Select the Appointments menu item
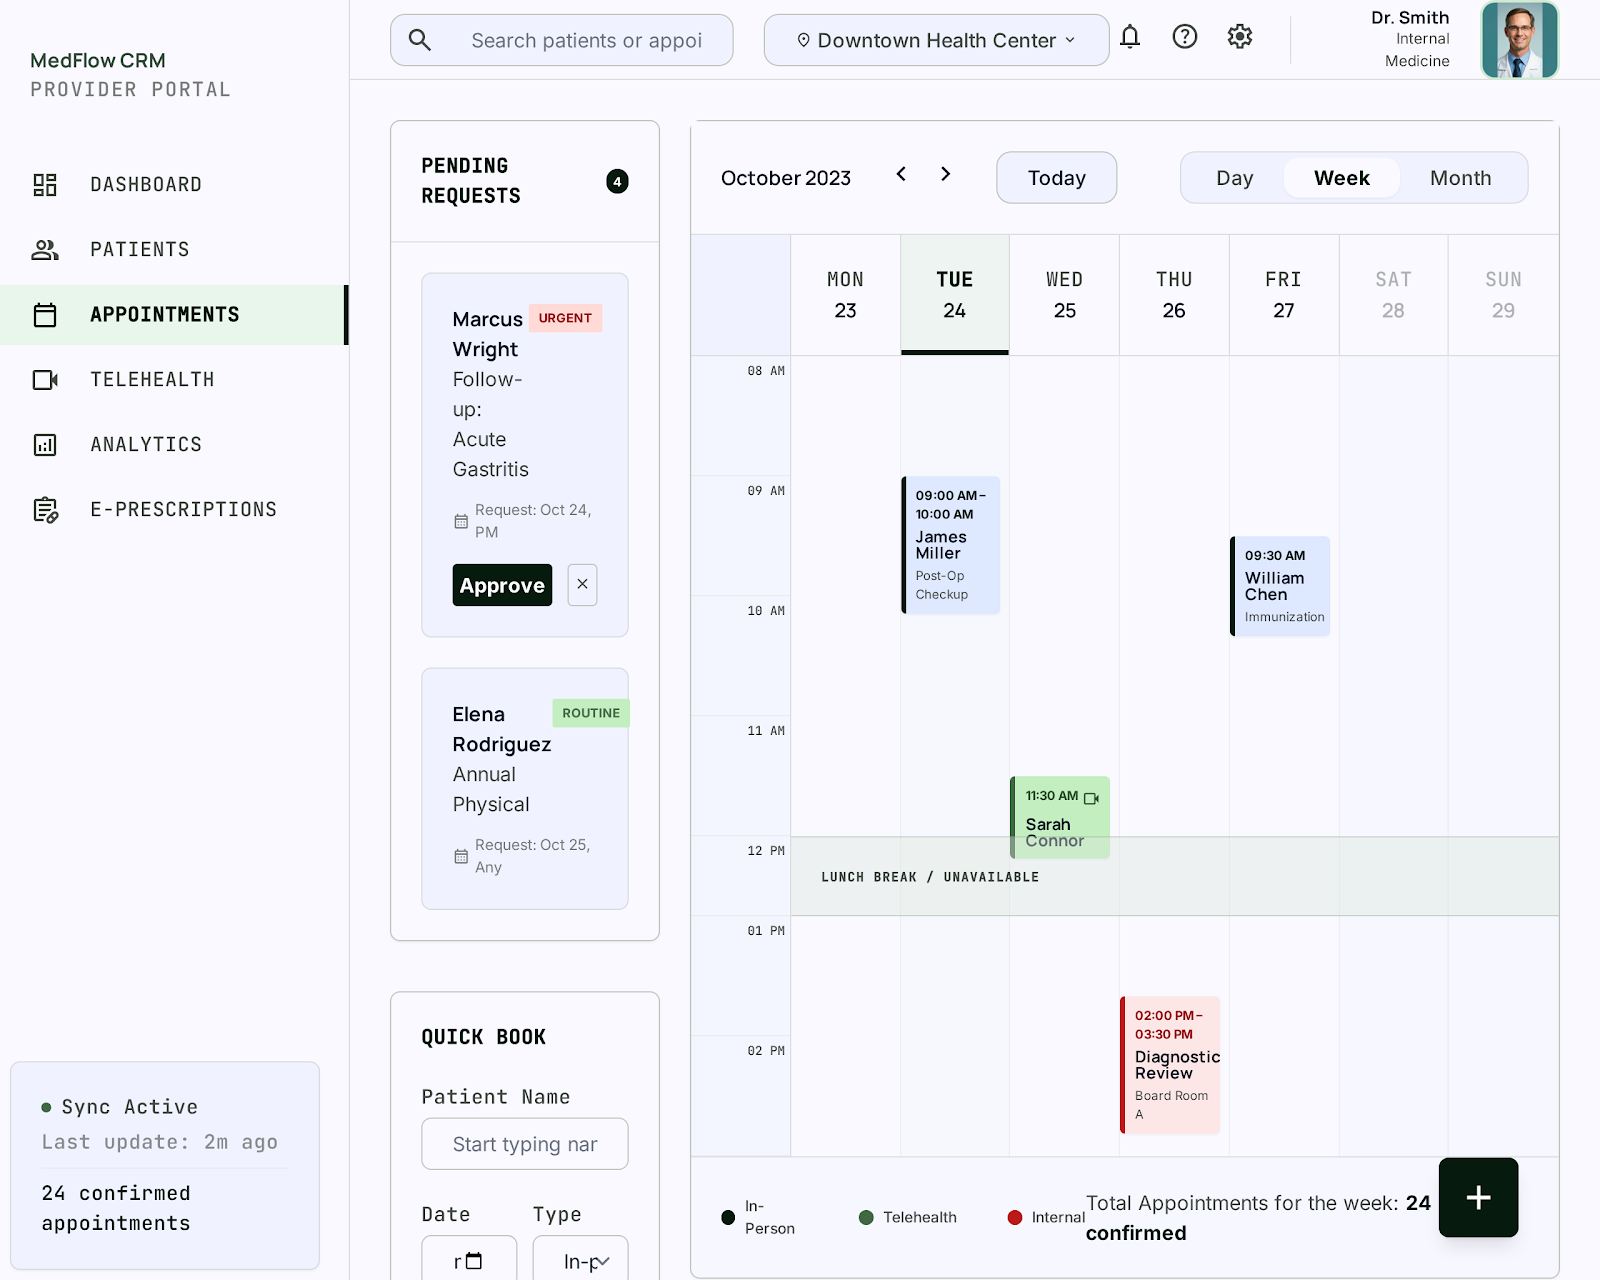 pyautogui.click(x=173, y=315)
